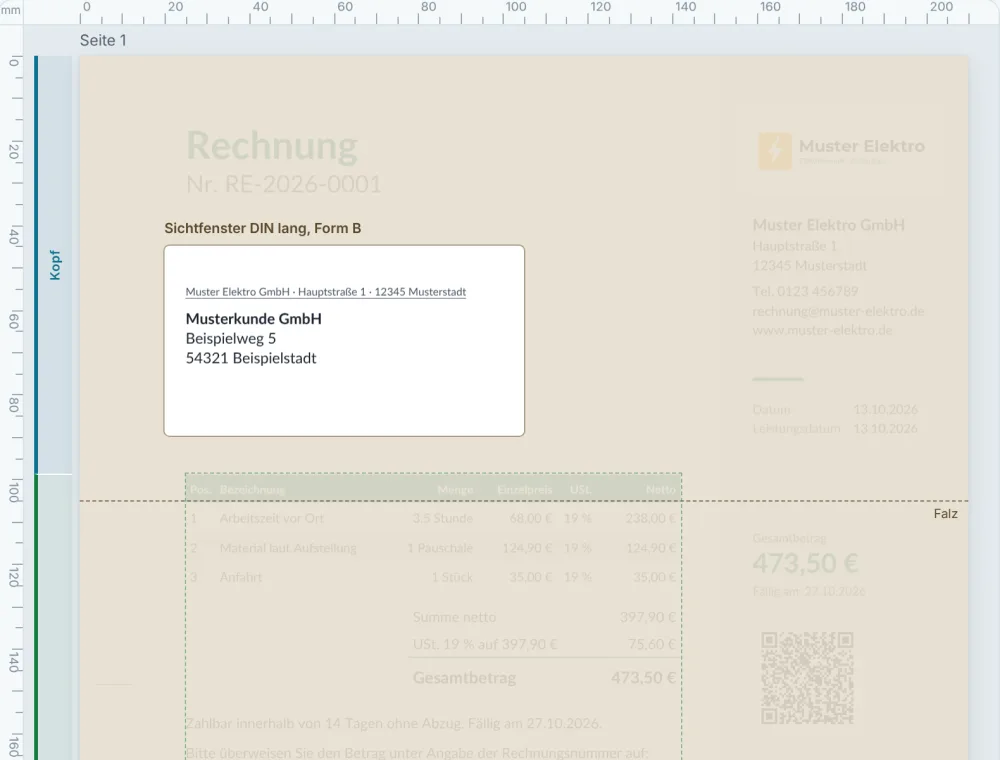The width and height of the screenshot is (1000, 760).
Task: Click the net amount 238,00 €
Action: (x=651, y=518)
